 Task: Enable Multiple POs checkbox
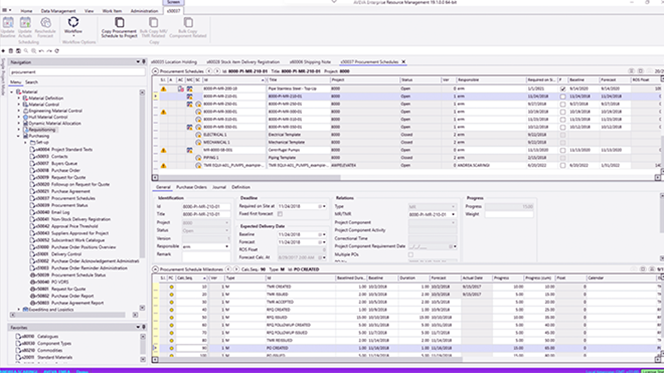point(410,255)
